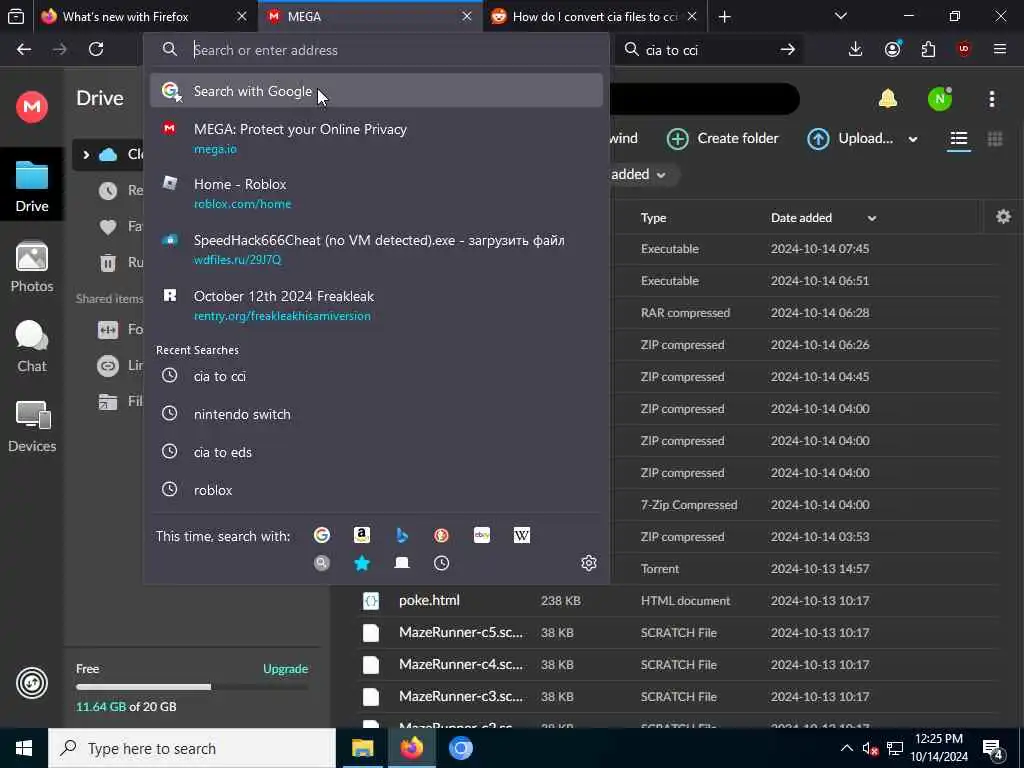Search this time with Wikipedia
Image resolution: width=1024 pixels, height=768 pixels.
tap(522, 536)
